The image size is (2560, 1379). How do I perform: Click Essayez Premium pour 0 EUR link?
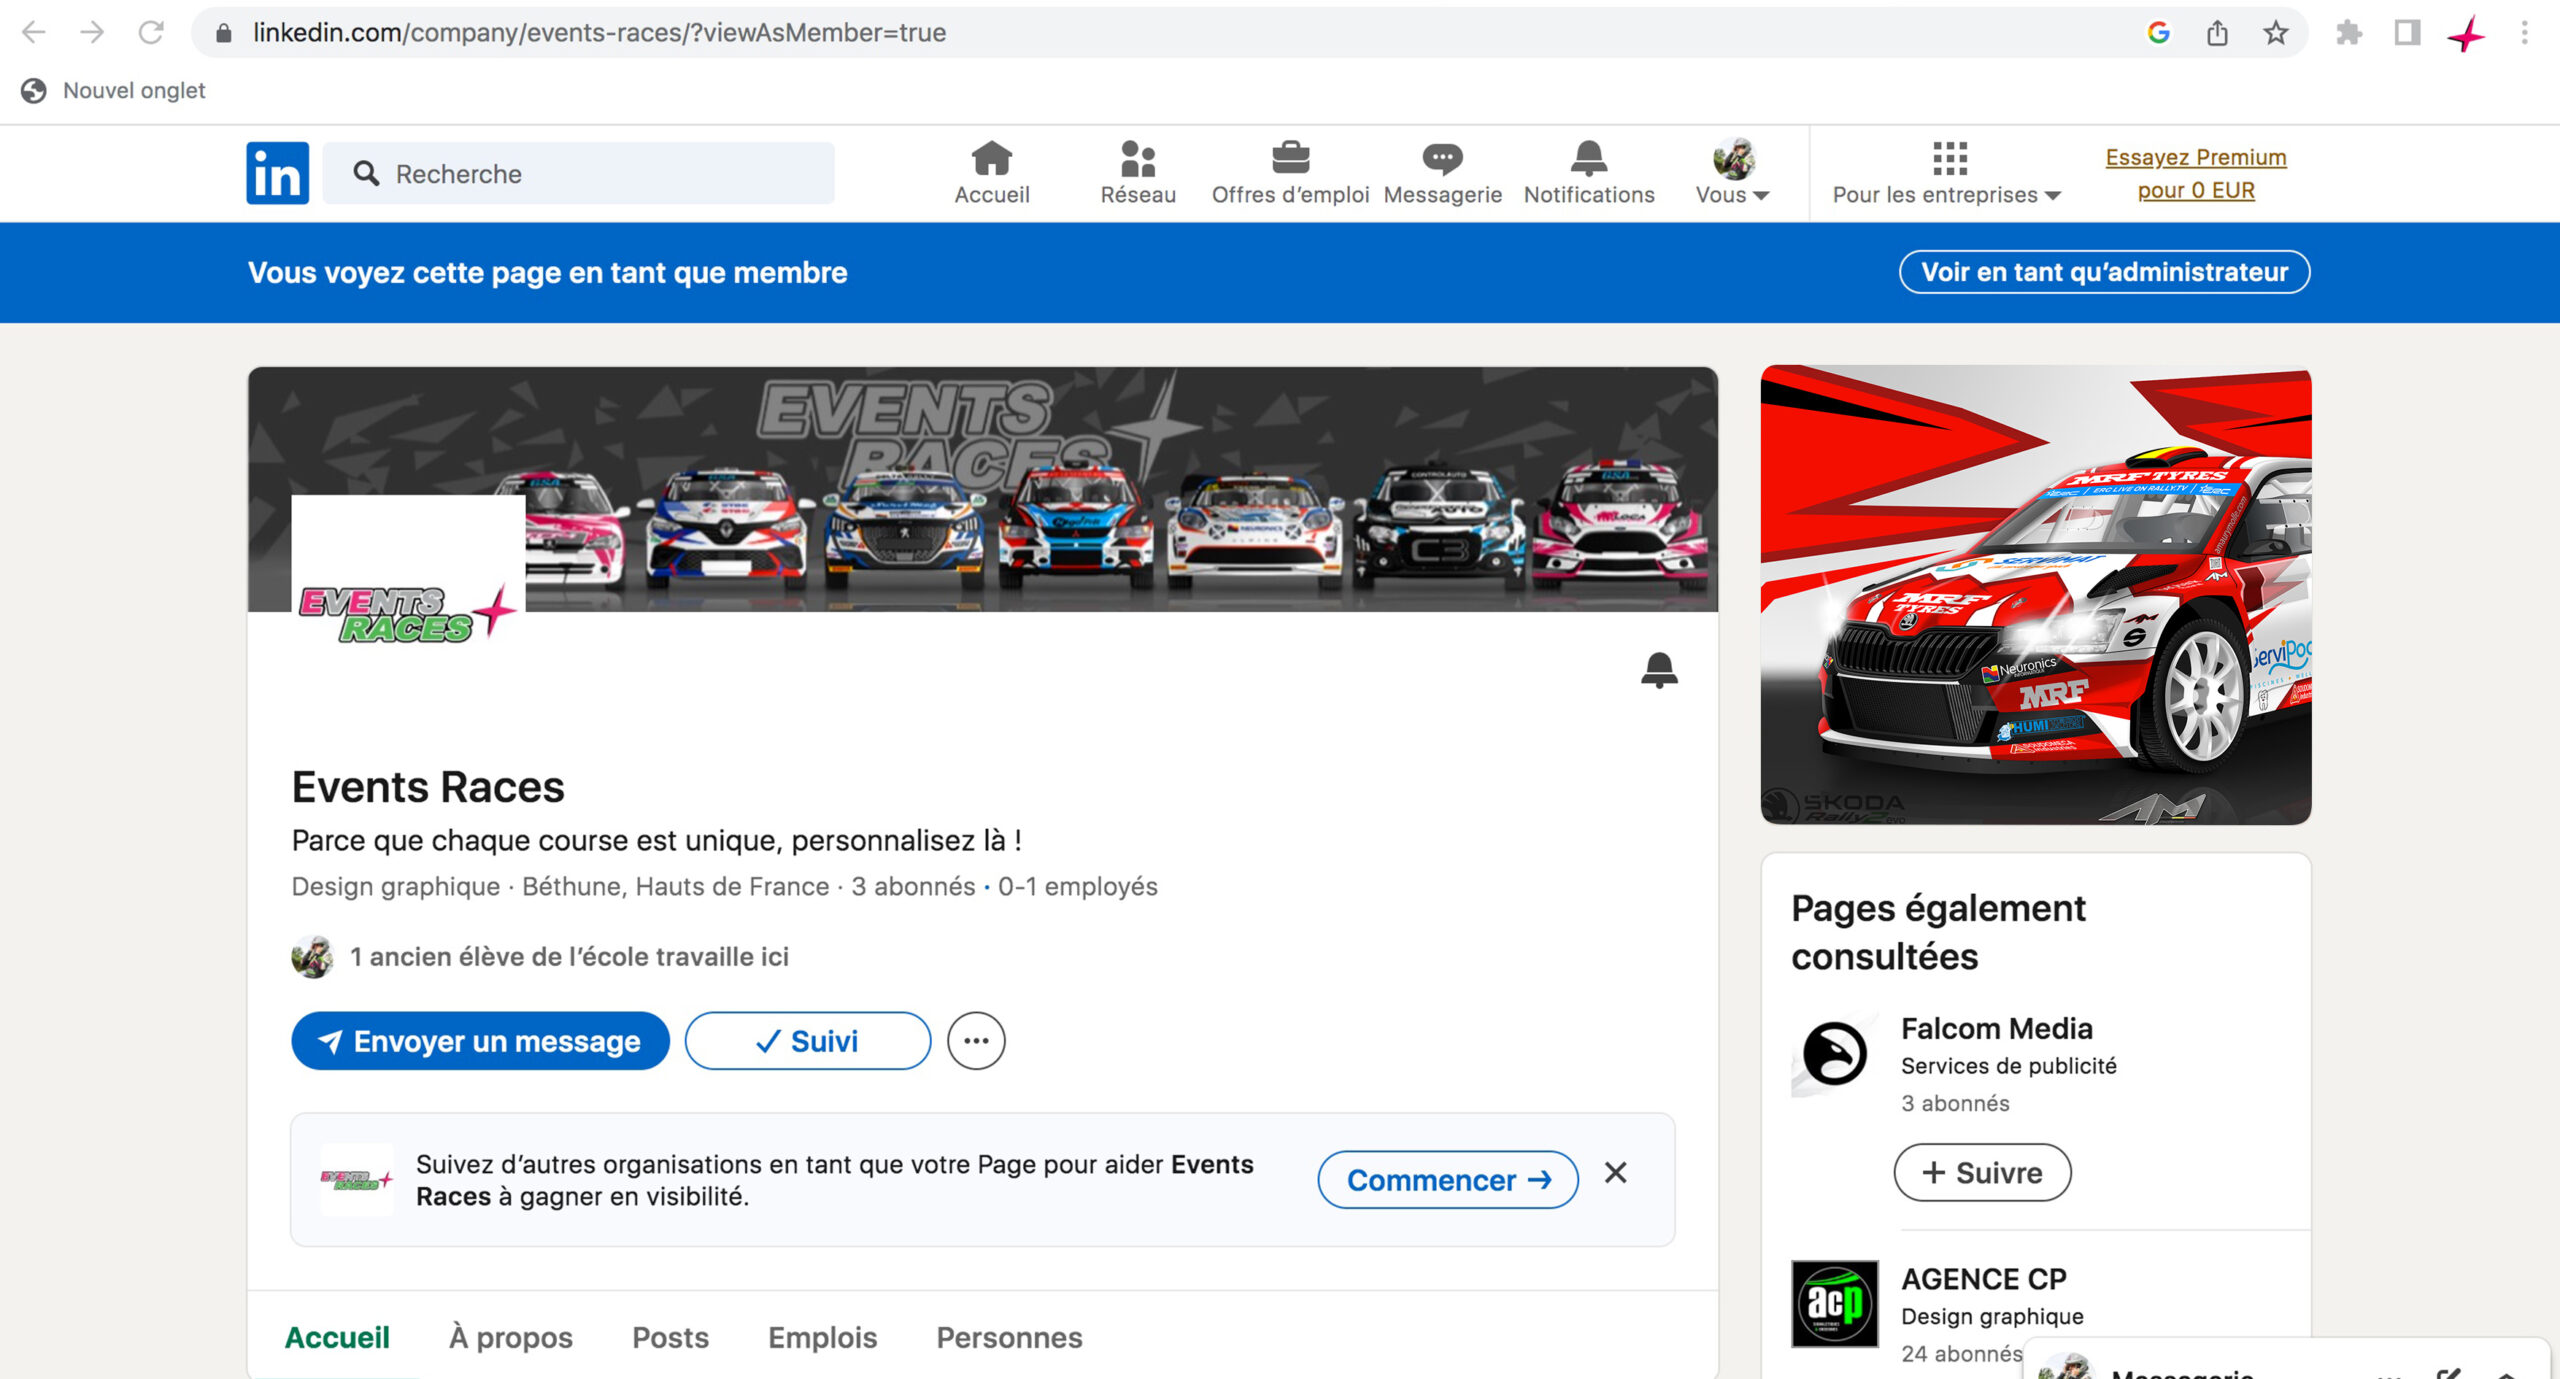click(2196, 173)
